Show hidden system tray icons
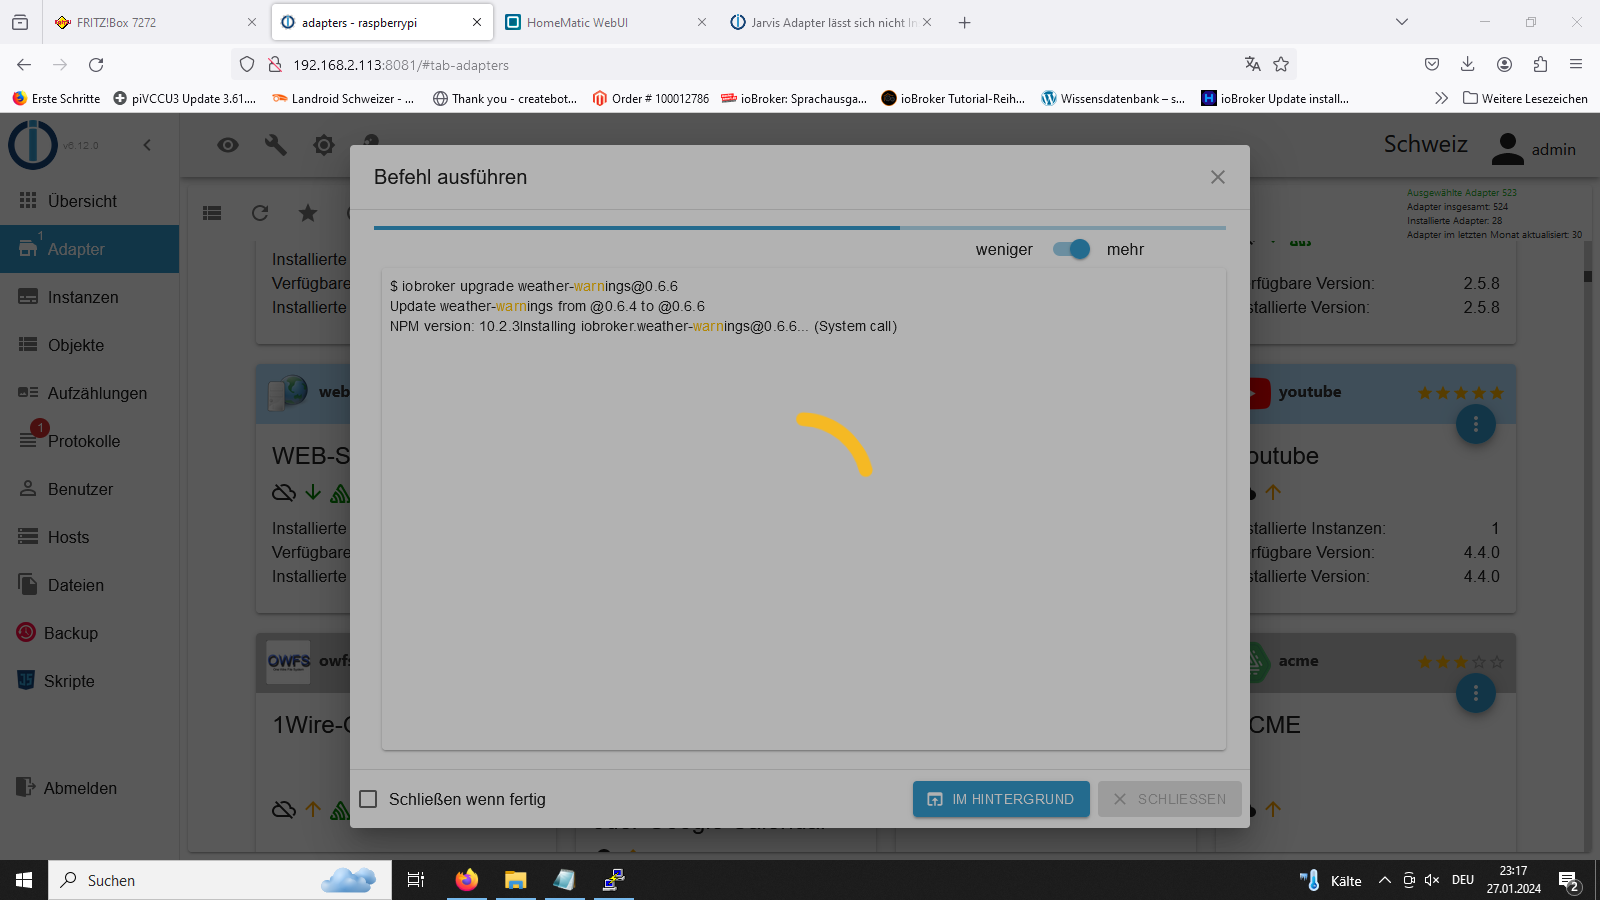Screen dimensions: 1600x900 (1384, 880)
